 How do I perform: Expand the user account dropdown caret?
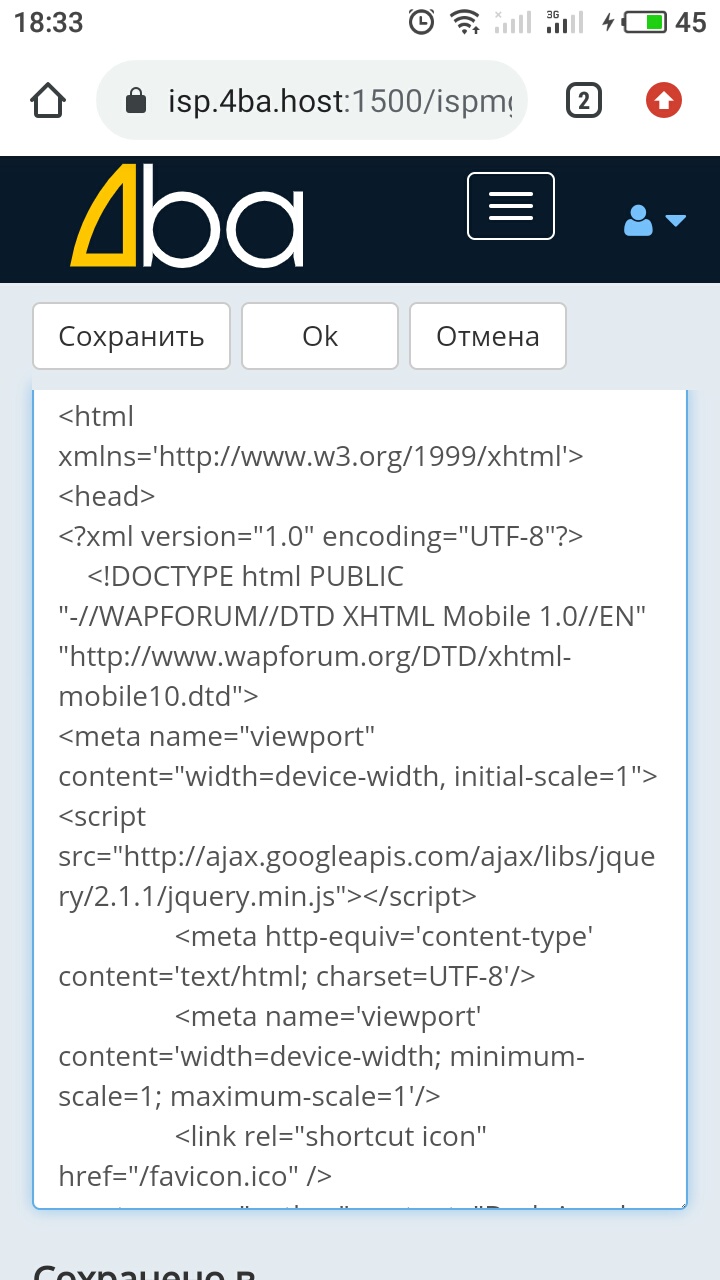point(676,221)
